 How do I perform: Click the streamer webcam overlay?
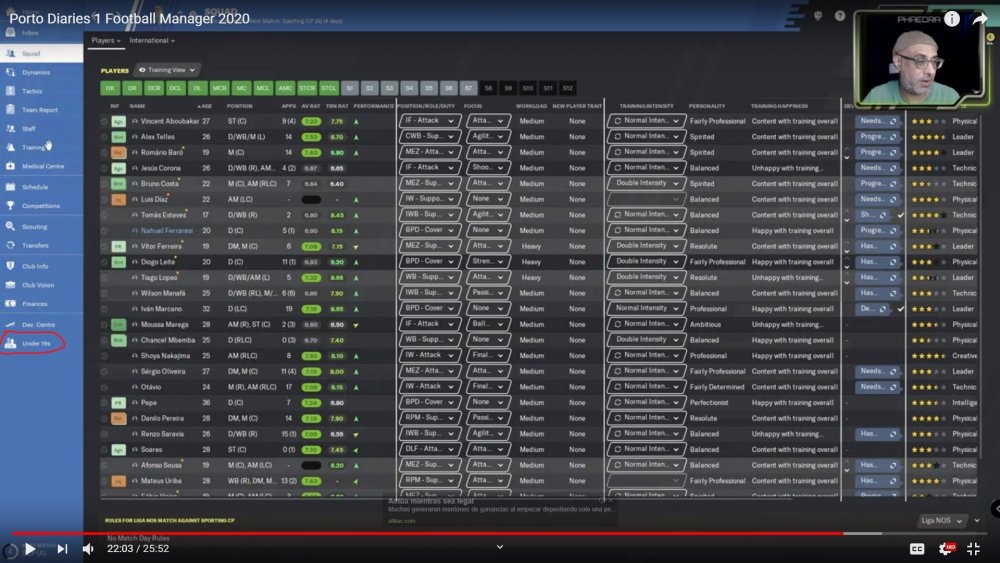pyautogui.click(x=920, y=59)
